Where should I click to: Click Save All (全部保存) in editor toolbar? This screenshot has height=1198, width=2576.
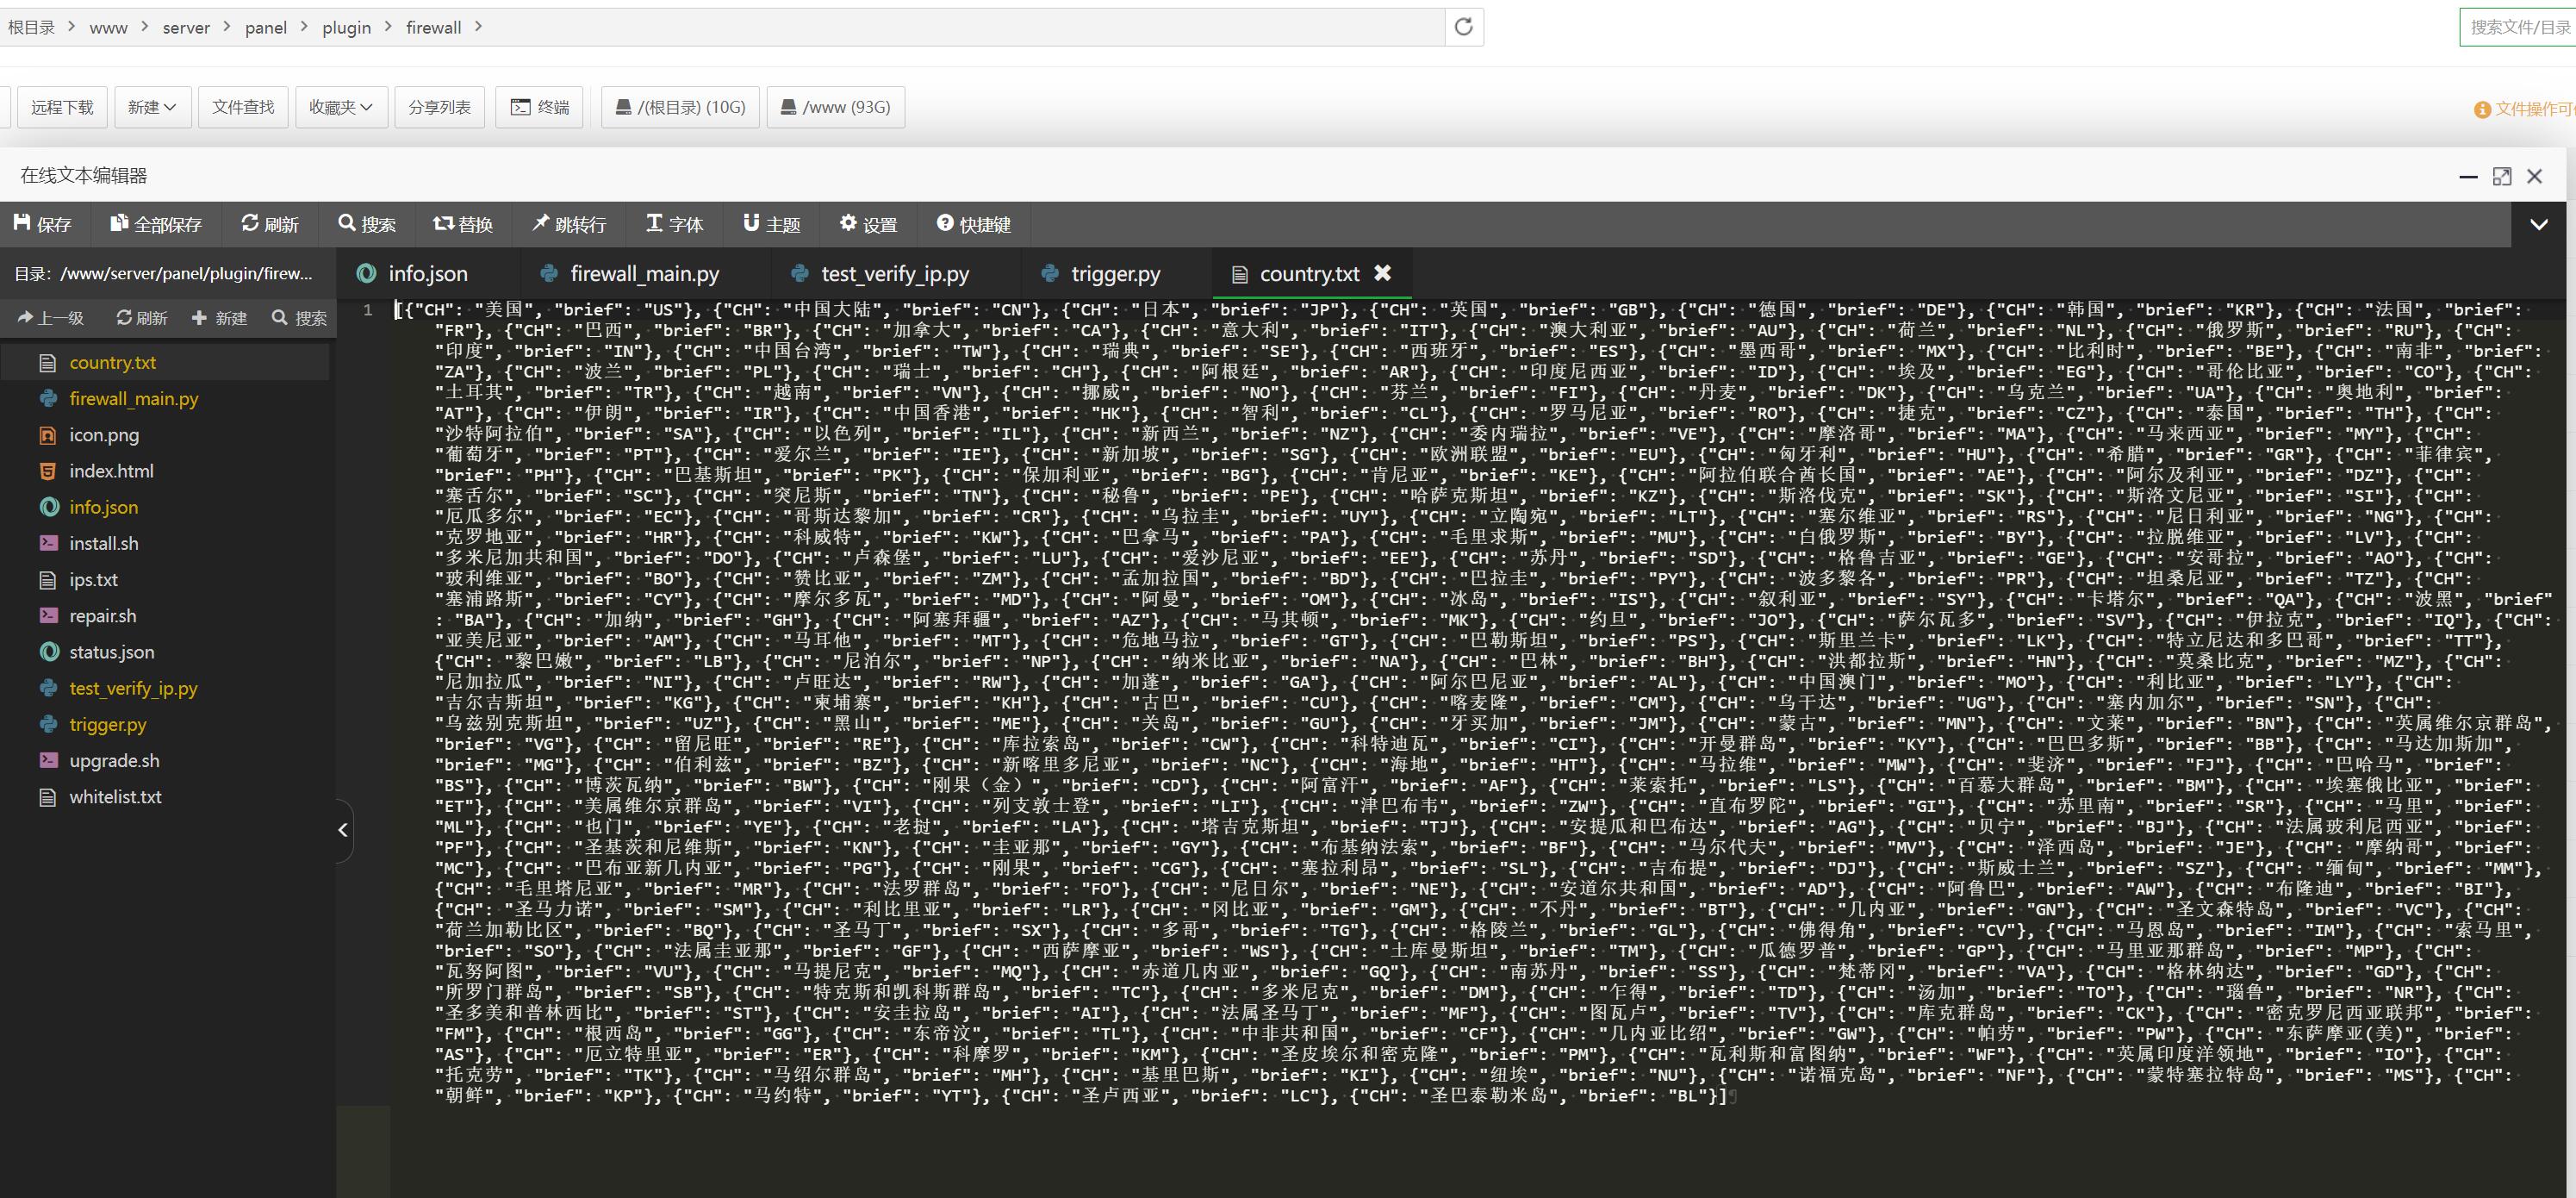[x=156, y=224]
